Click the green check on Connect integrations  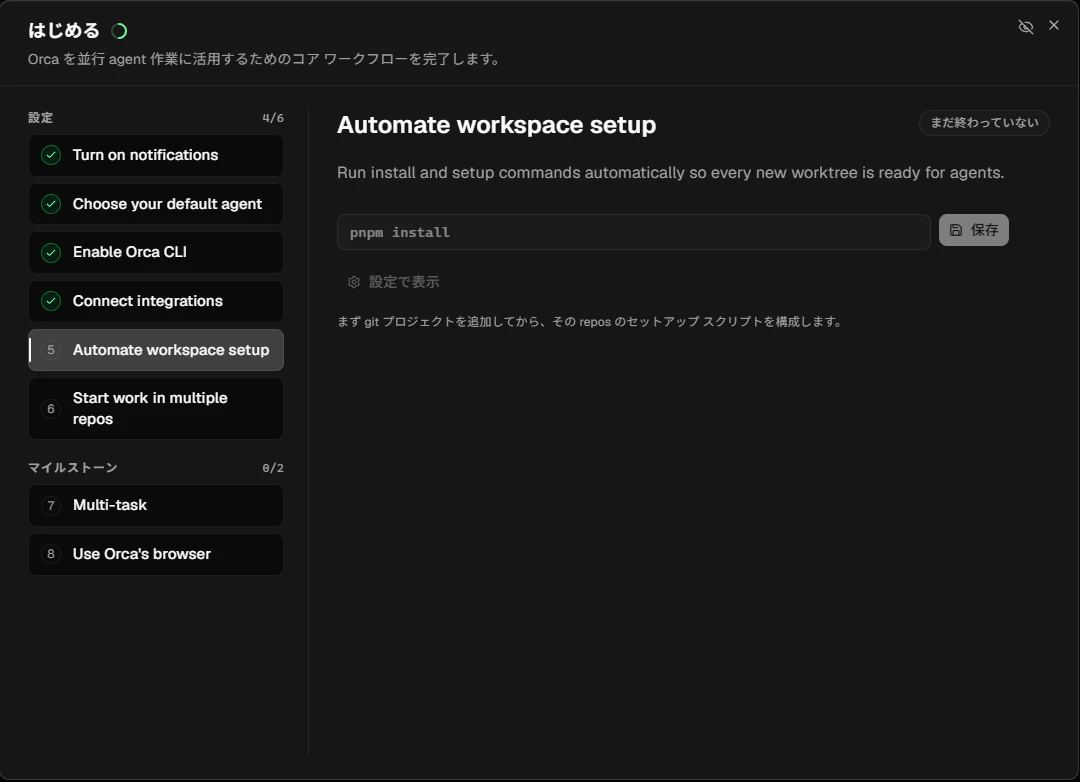point(51,301)
